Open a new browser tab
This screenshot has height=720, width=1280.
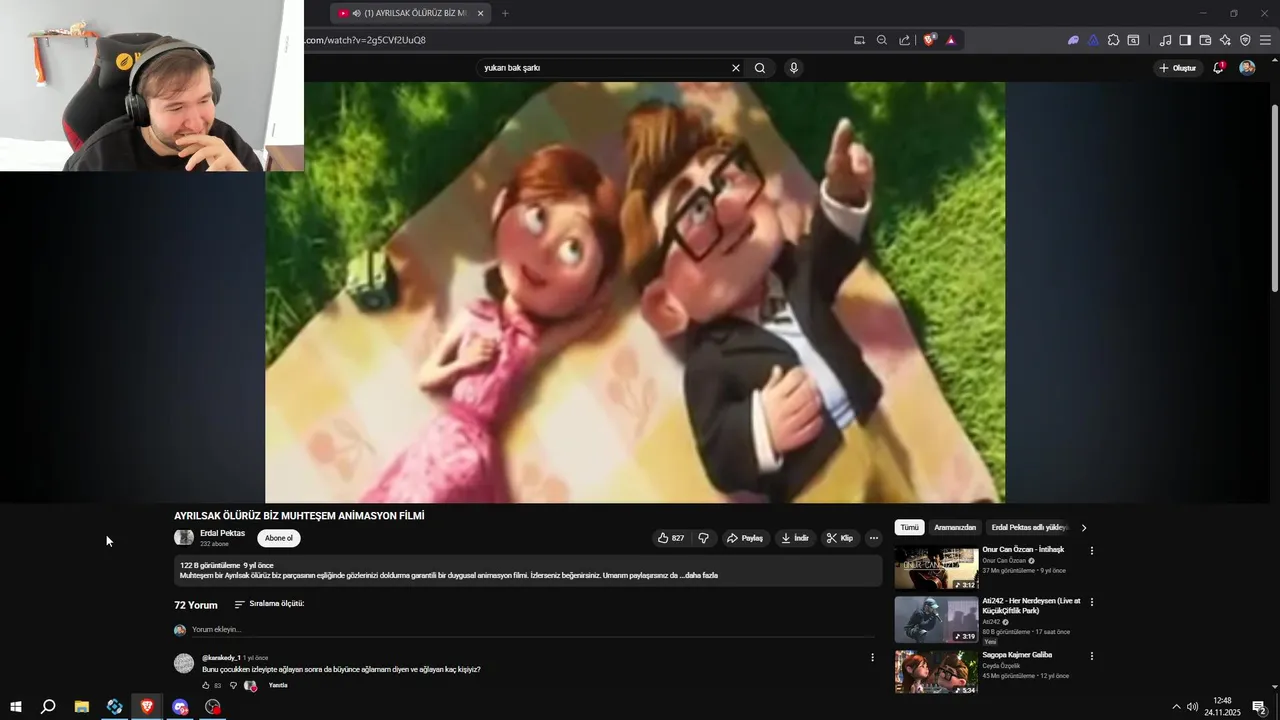tap(505, 14)
